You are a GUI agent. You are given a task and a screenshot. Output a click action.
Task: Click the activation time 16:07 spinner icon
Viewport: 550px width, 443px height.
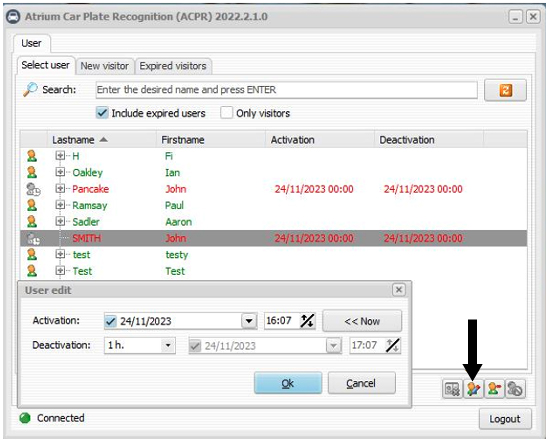307,321
